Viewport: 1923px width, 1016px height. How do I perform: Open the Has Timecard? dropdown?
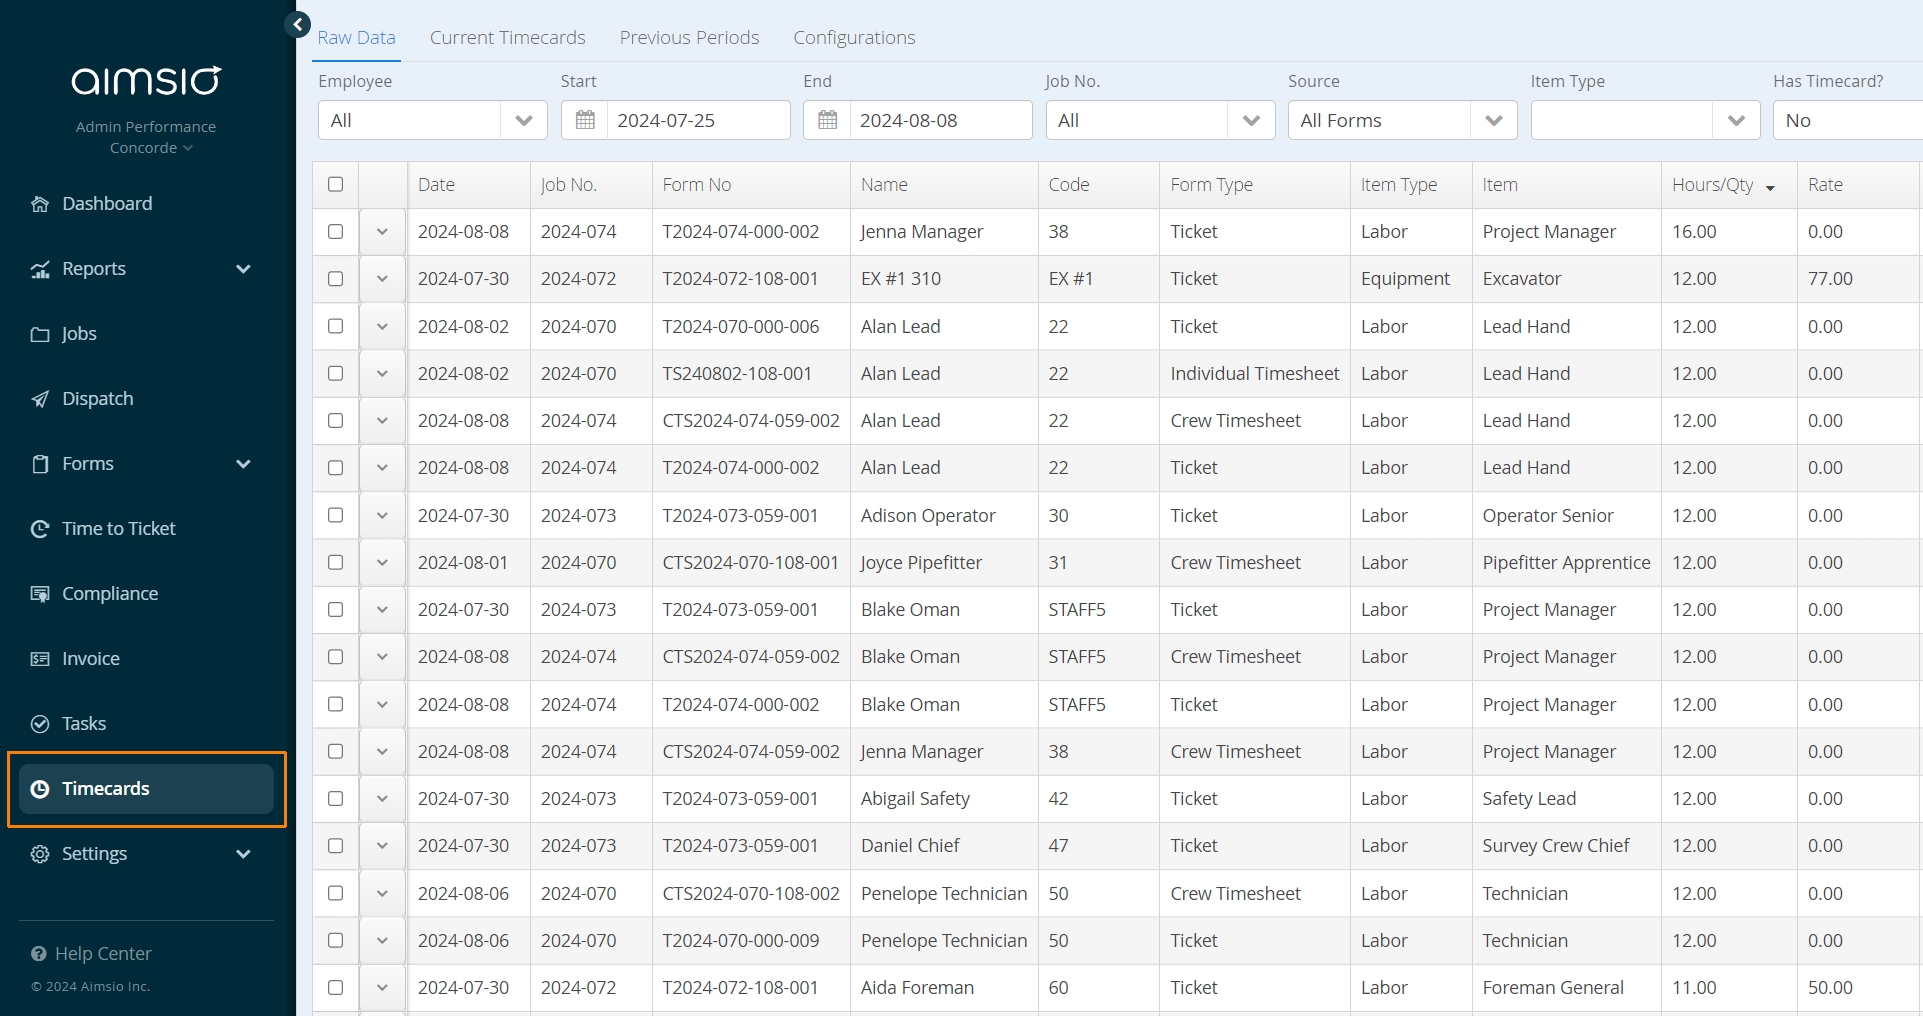pyautogui.click(x=1848, y=120)
